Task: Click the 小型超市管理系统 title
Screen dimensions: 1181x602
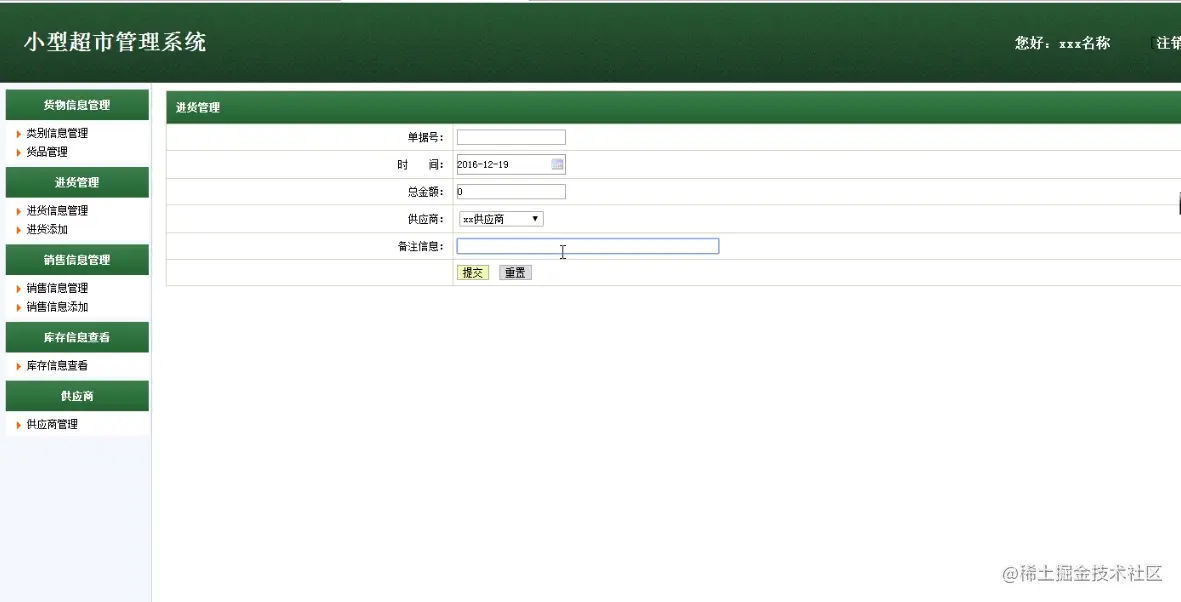Action: click(x=114, y=42)
